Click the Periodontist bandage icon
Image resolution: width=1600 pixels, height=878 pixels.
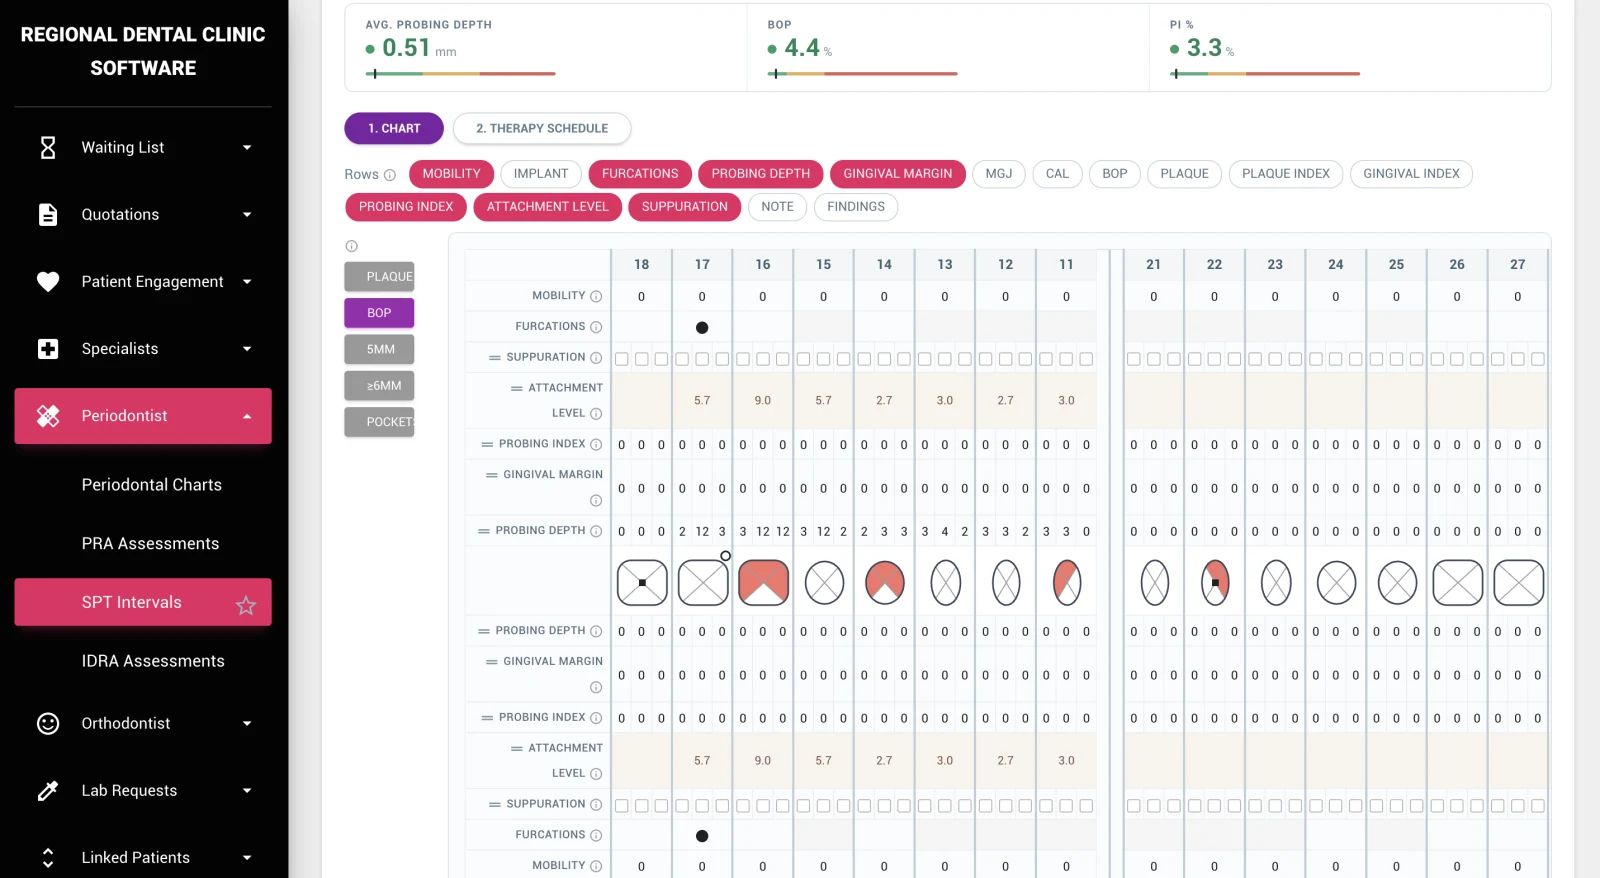(x=47, y=416)
